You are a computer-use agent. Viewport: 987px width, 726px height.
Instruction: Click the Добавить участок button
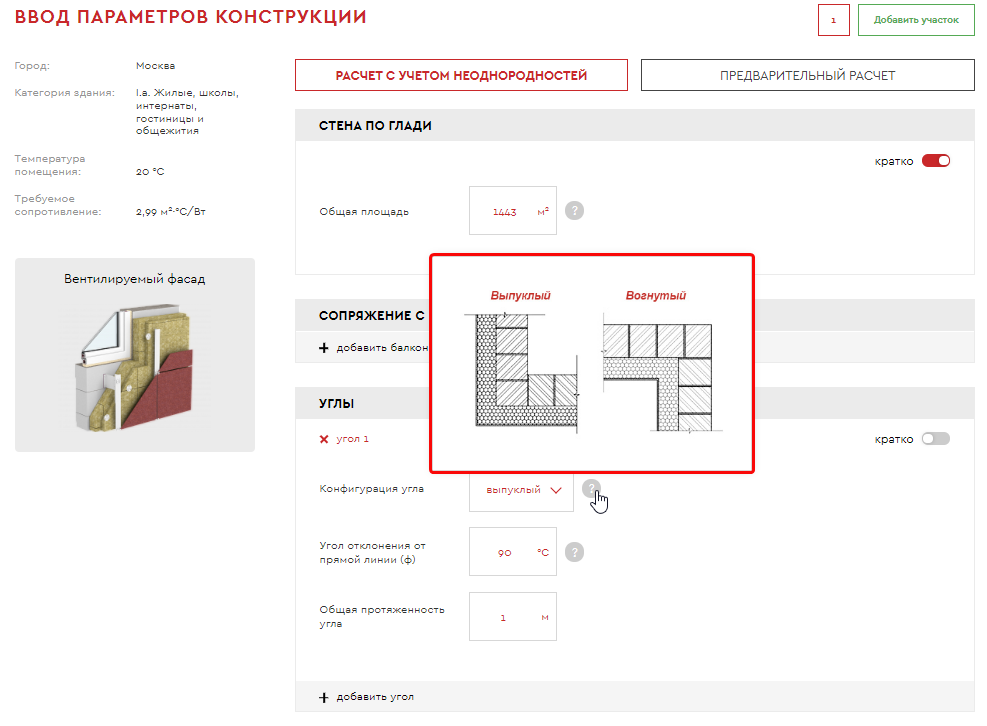(915, 20)
